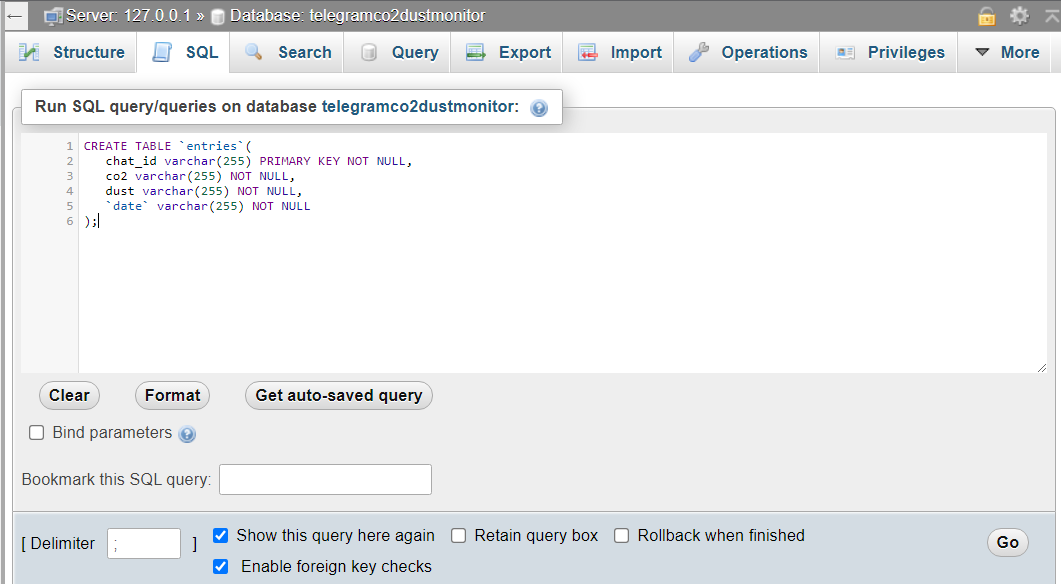The height and width of the screenshot is (584, 1061).
Task: Enable the Retain query box option
Action: click(459, 536)
